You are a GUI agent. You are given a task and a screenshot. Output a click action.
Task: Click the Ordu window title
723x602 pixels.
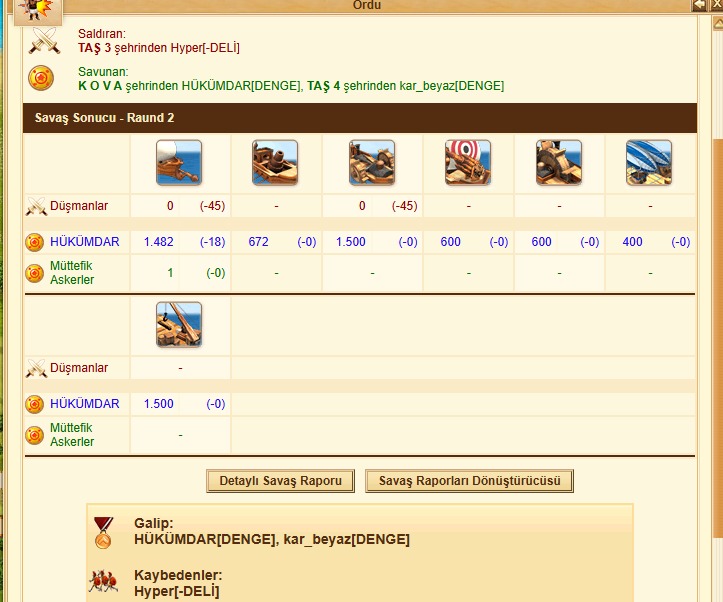point(367,5)
